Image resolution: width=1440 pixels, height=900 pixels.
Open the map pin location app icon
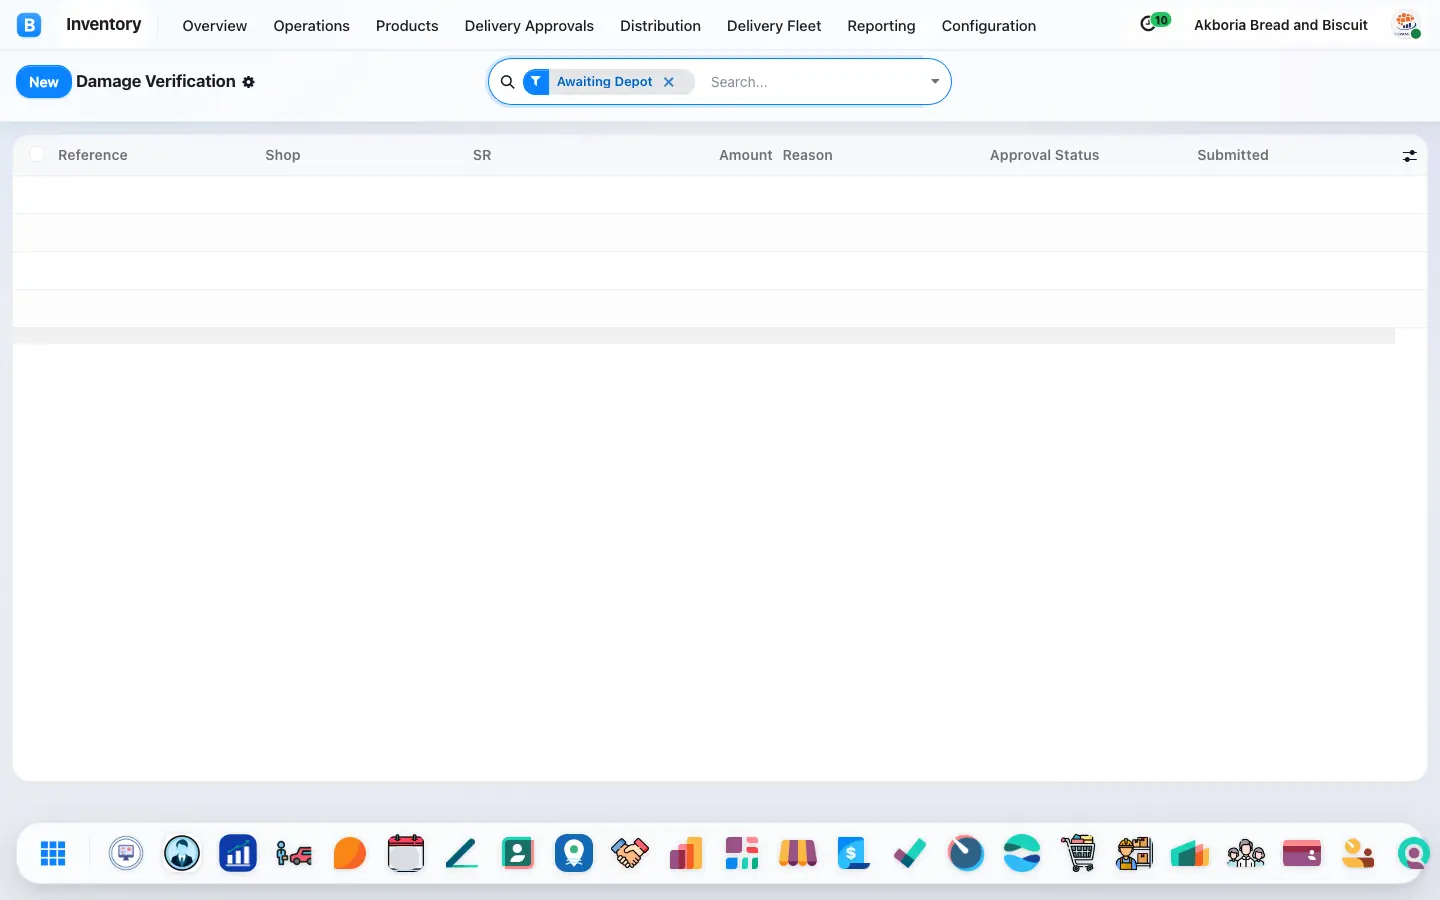coord(574,853)
